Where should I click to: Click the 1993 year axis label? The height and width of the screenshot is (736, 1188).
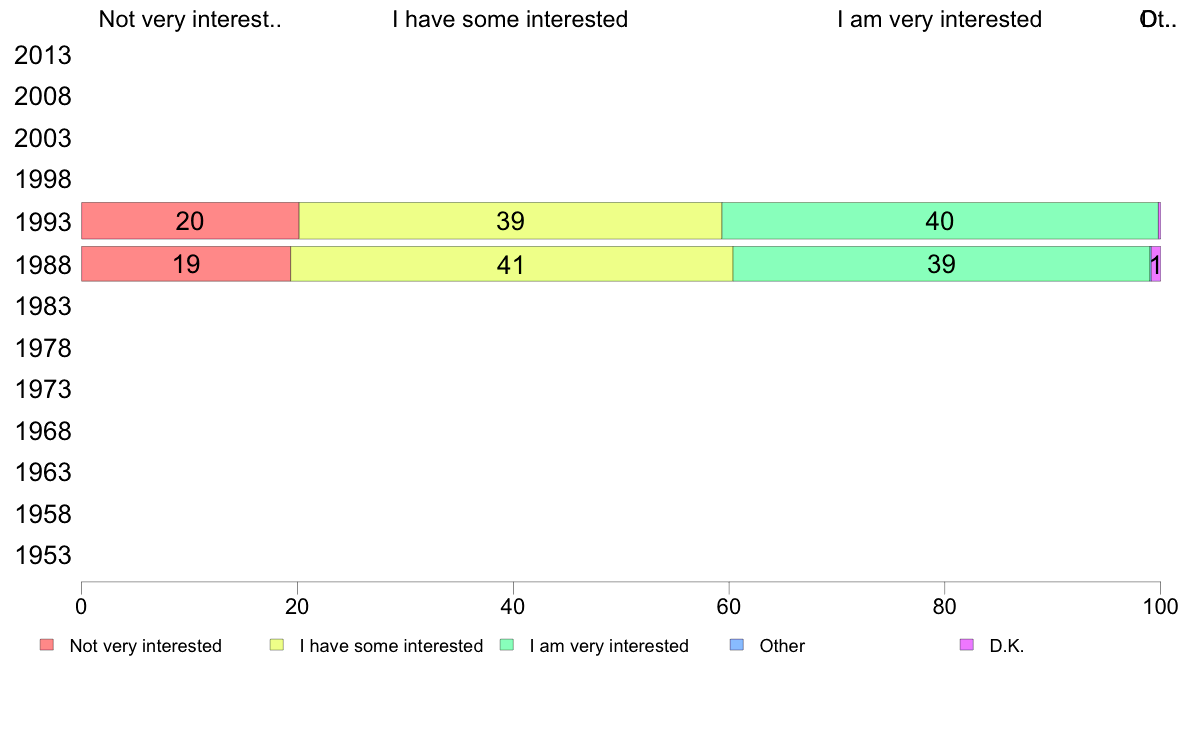[42, 222]
